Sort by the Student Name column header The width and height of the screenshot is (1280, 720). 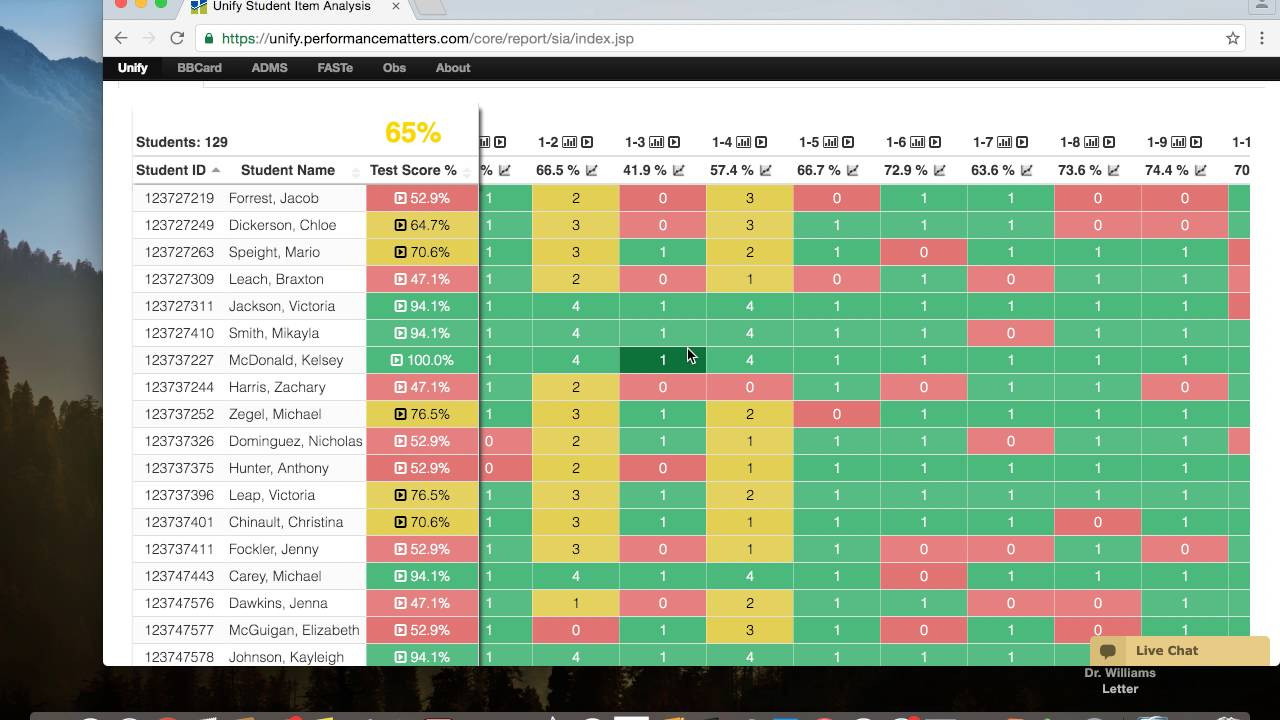(288, 170)
